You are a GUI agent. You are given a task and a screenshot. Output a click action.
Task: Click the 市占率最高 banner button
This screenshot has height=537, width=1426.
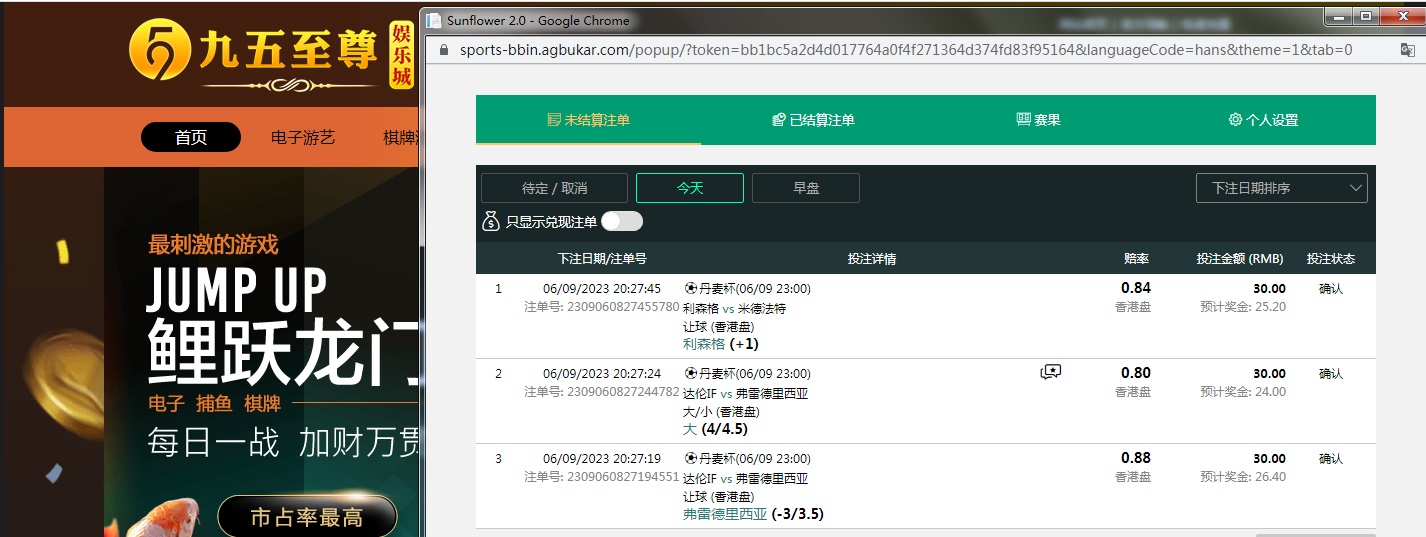pos(307,517)
